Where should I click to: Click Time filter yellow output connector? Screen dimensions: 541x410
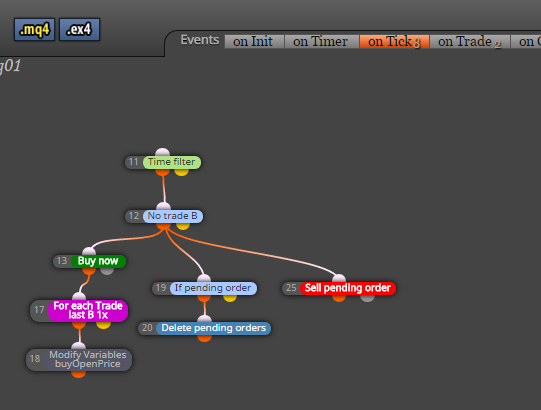tap(181, 172)
